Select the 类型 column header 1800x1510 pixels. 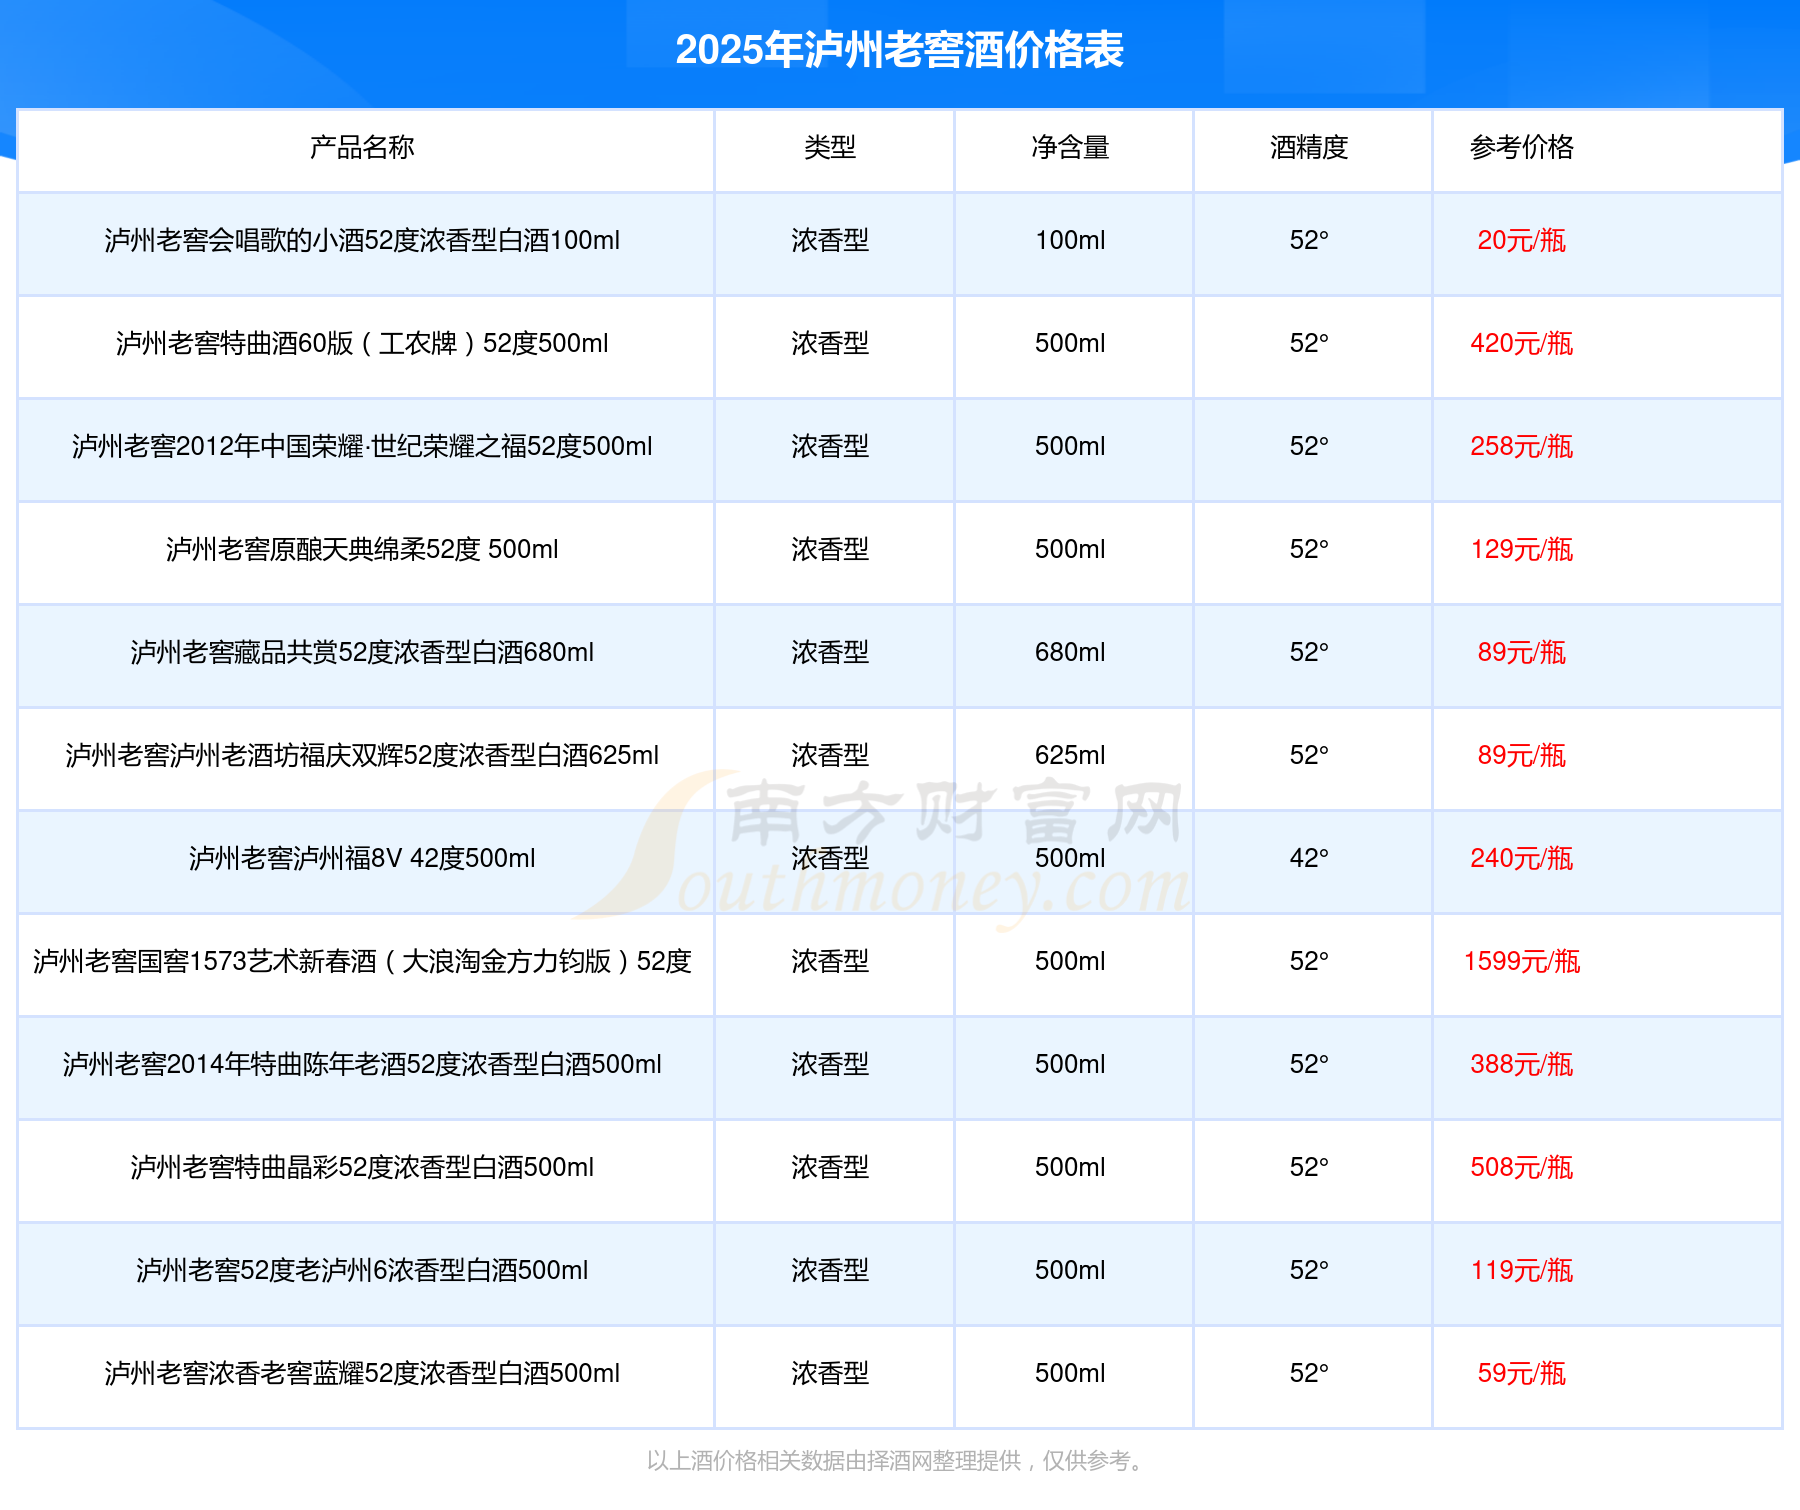pos(830,147)
